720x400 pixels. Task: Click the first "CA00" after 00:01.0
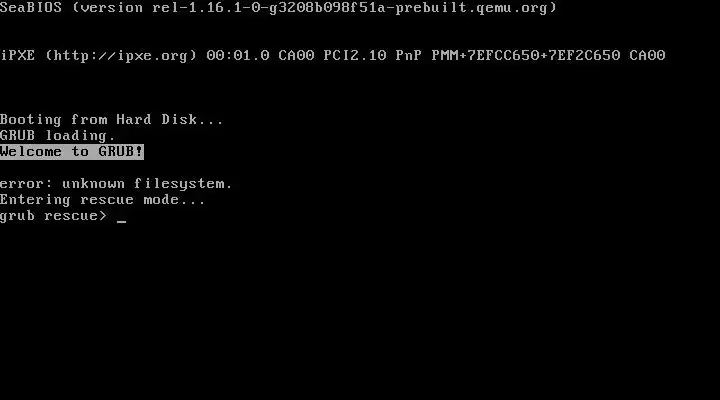click(296, 56)
